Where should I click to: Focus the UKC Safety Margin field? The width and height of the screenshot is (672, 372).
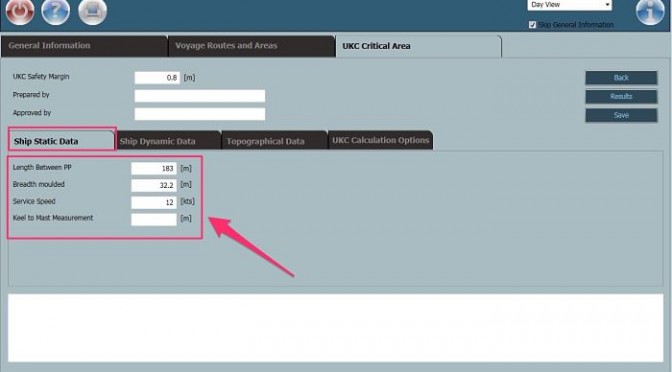tap(157, 78)
